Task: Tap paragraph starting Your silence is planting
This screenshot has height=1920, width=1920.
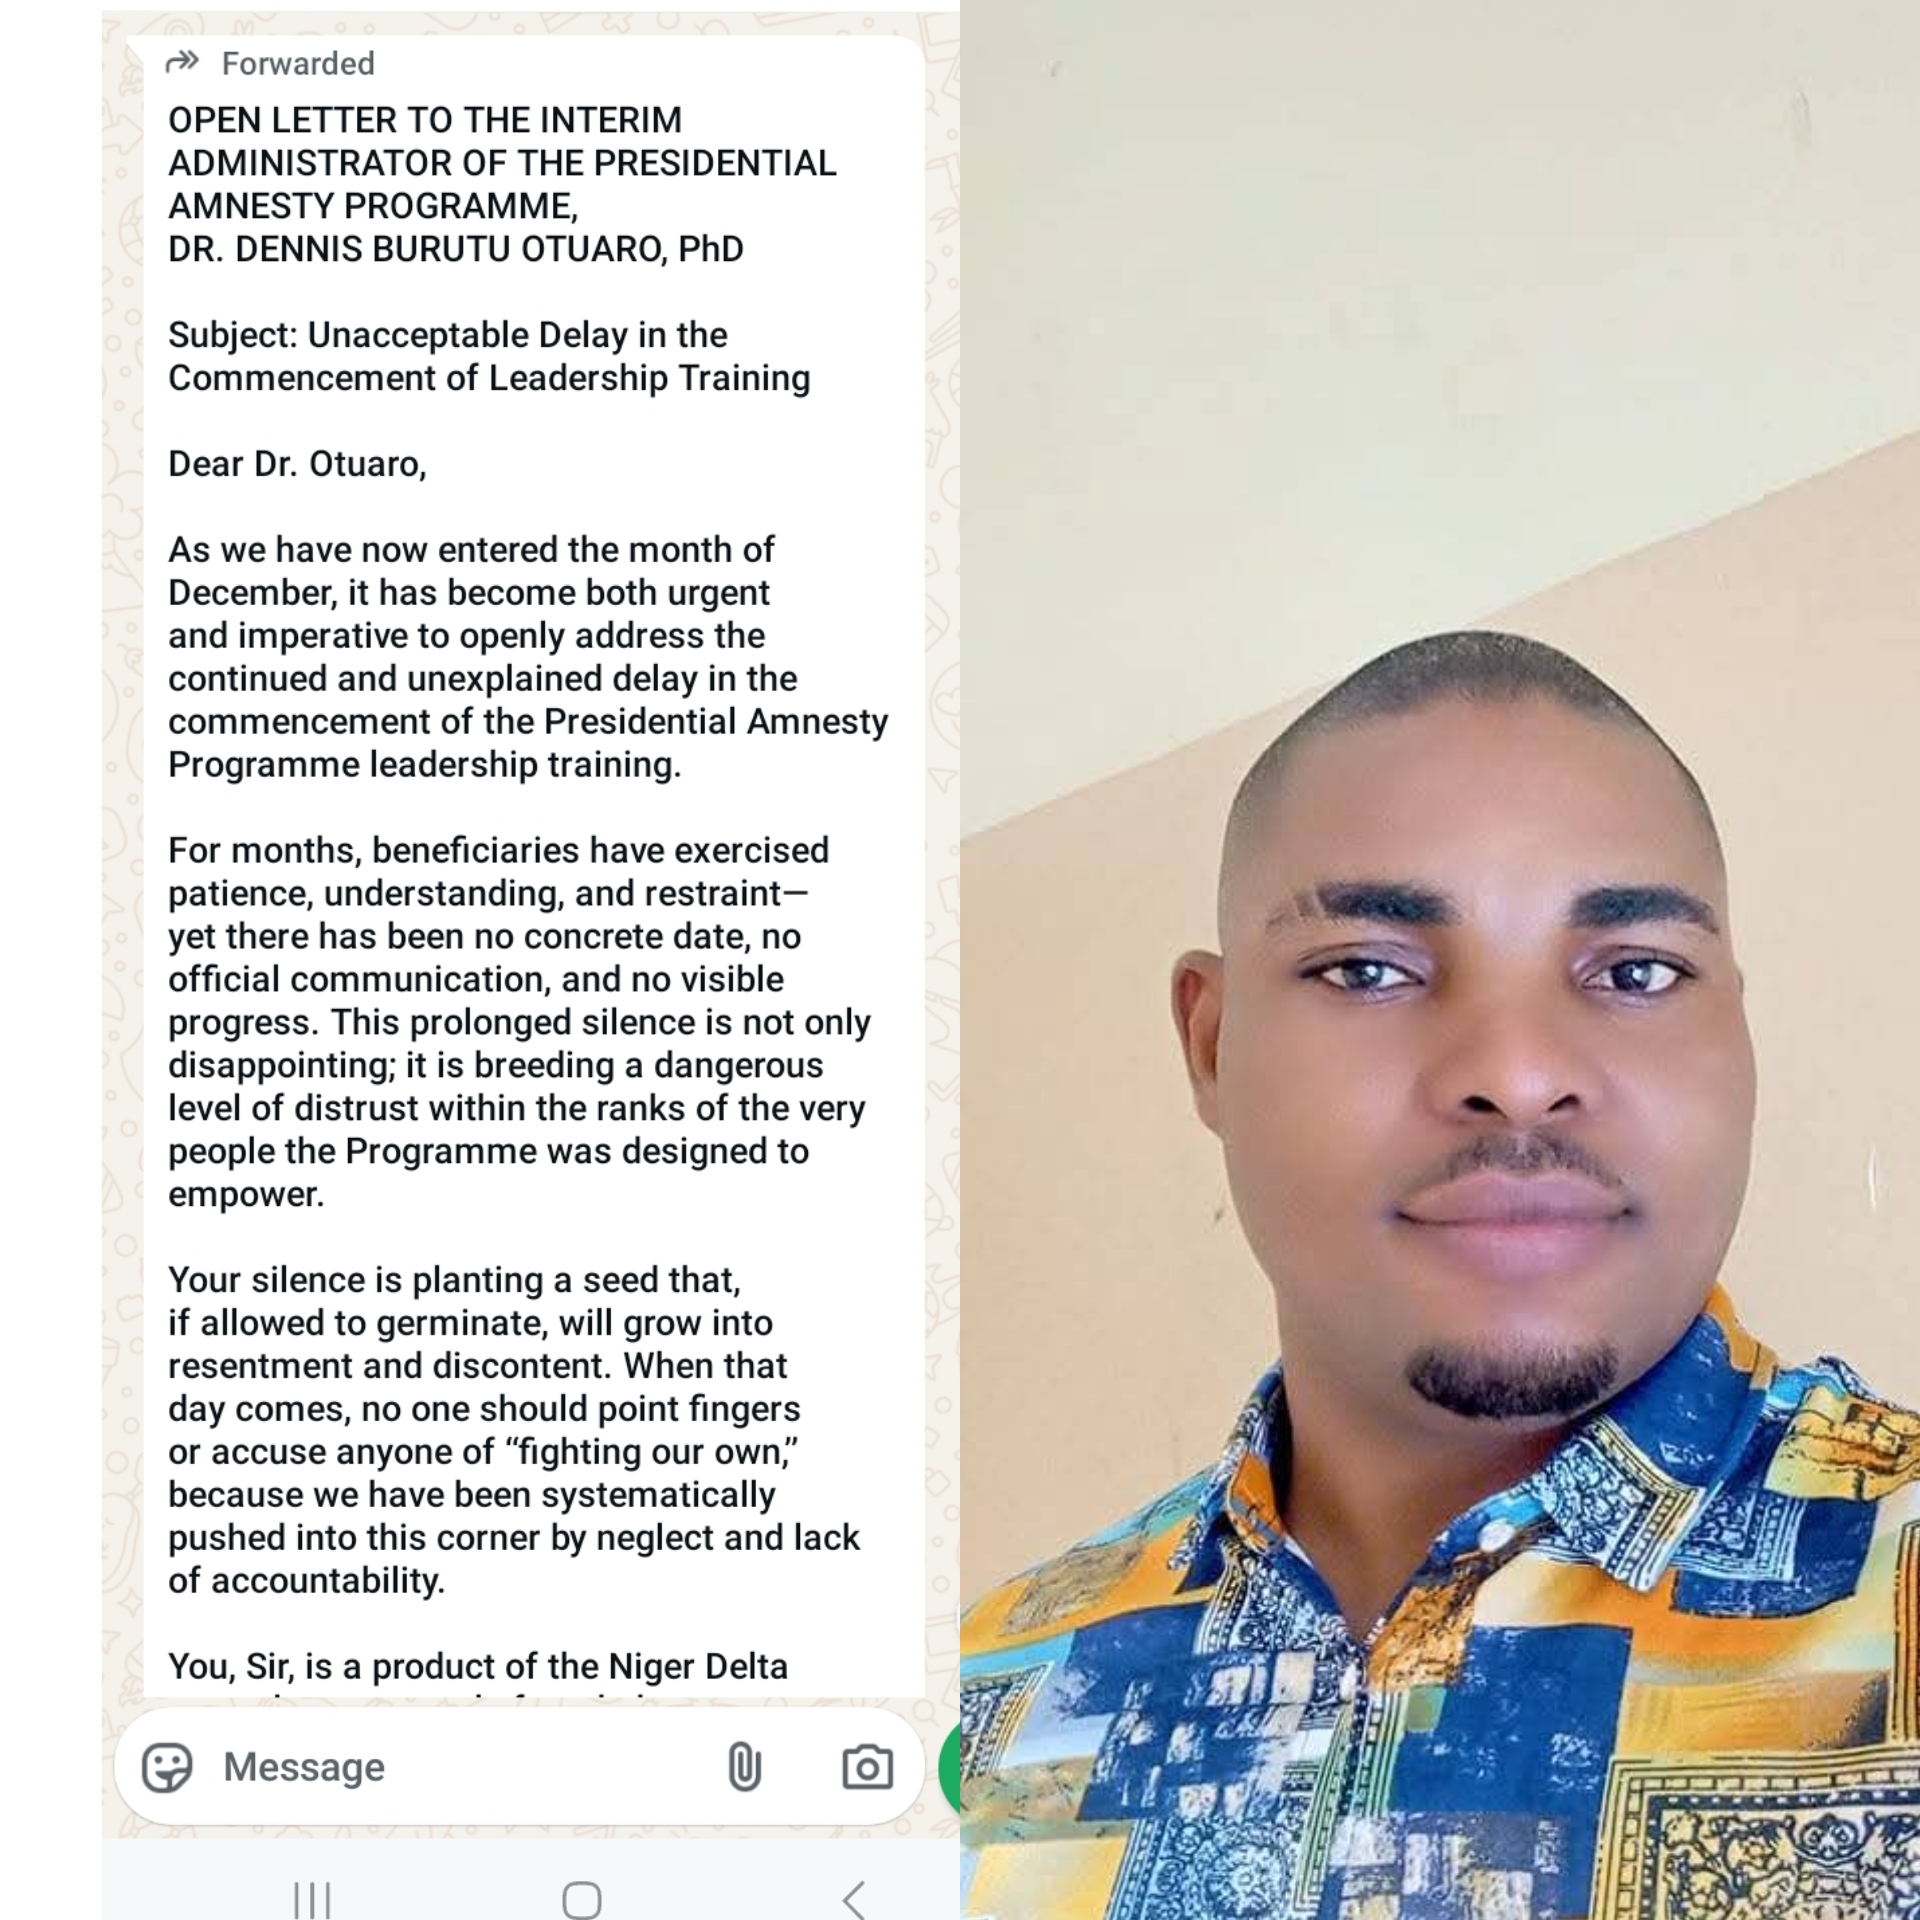Action: click(x=513, y=1430)
